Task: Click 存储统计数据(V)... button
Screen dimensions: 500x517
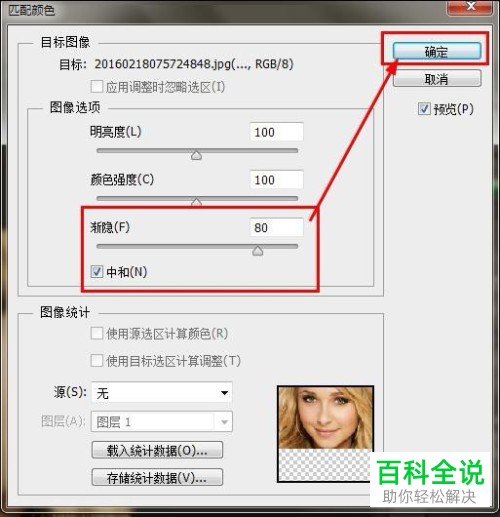Action: pos(157,477)
